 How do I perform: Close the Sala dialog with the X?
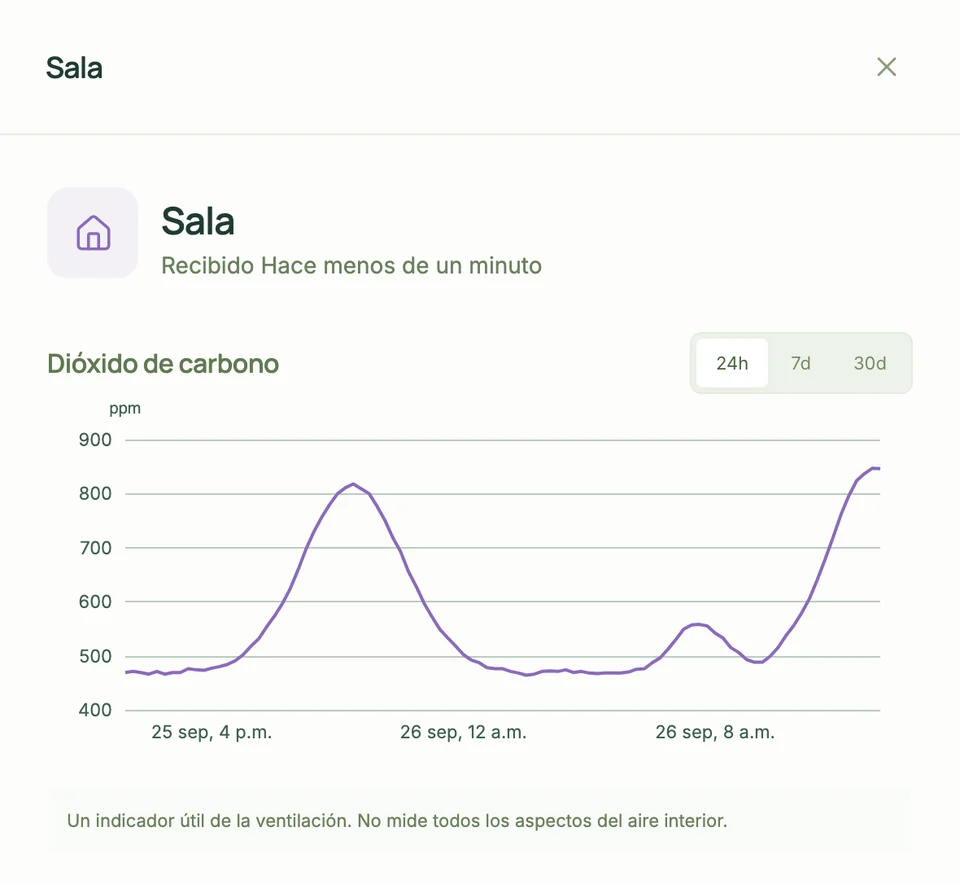(x=886, y=67)
